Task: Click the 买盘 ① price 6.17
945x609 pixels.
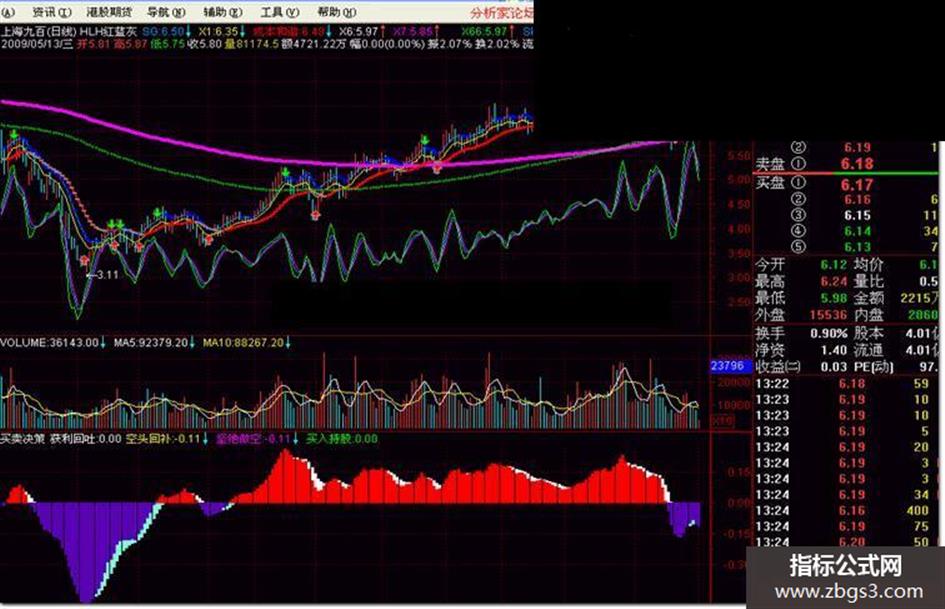Action: pyautogui.click(x=857, y=185)
